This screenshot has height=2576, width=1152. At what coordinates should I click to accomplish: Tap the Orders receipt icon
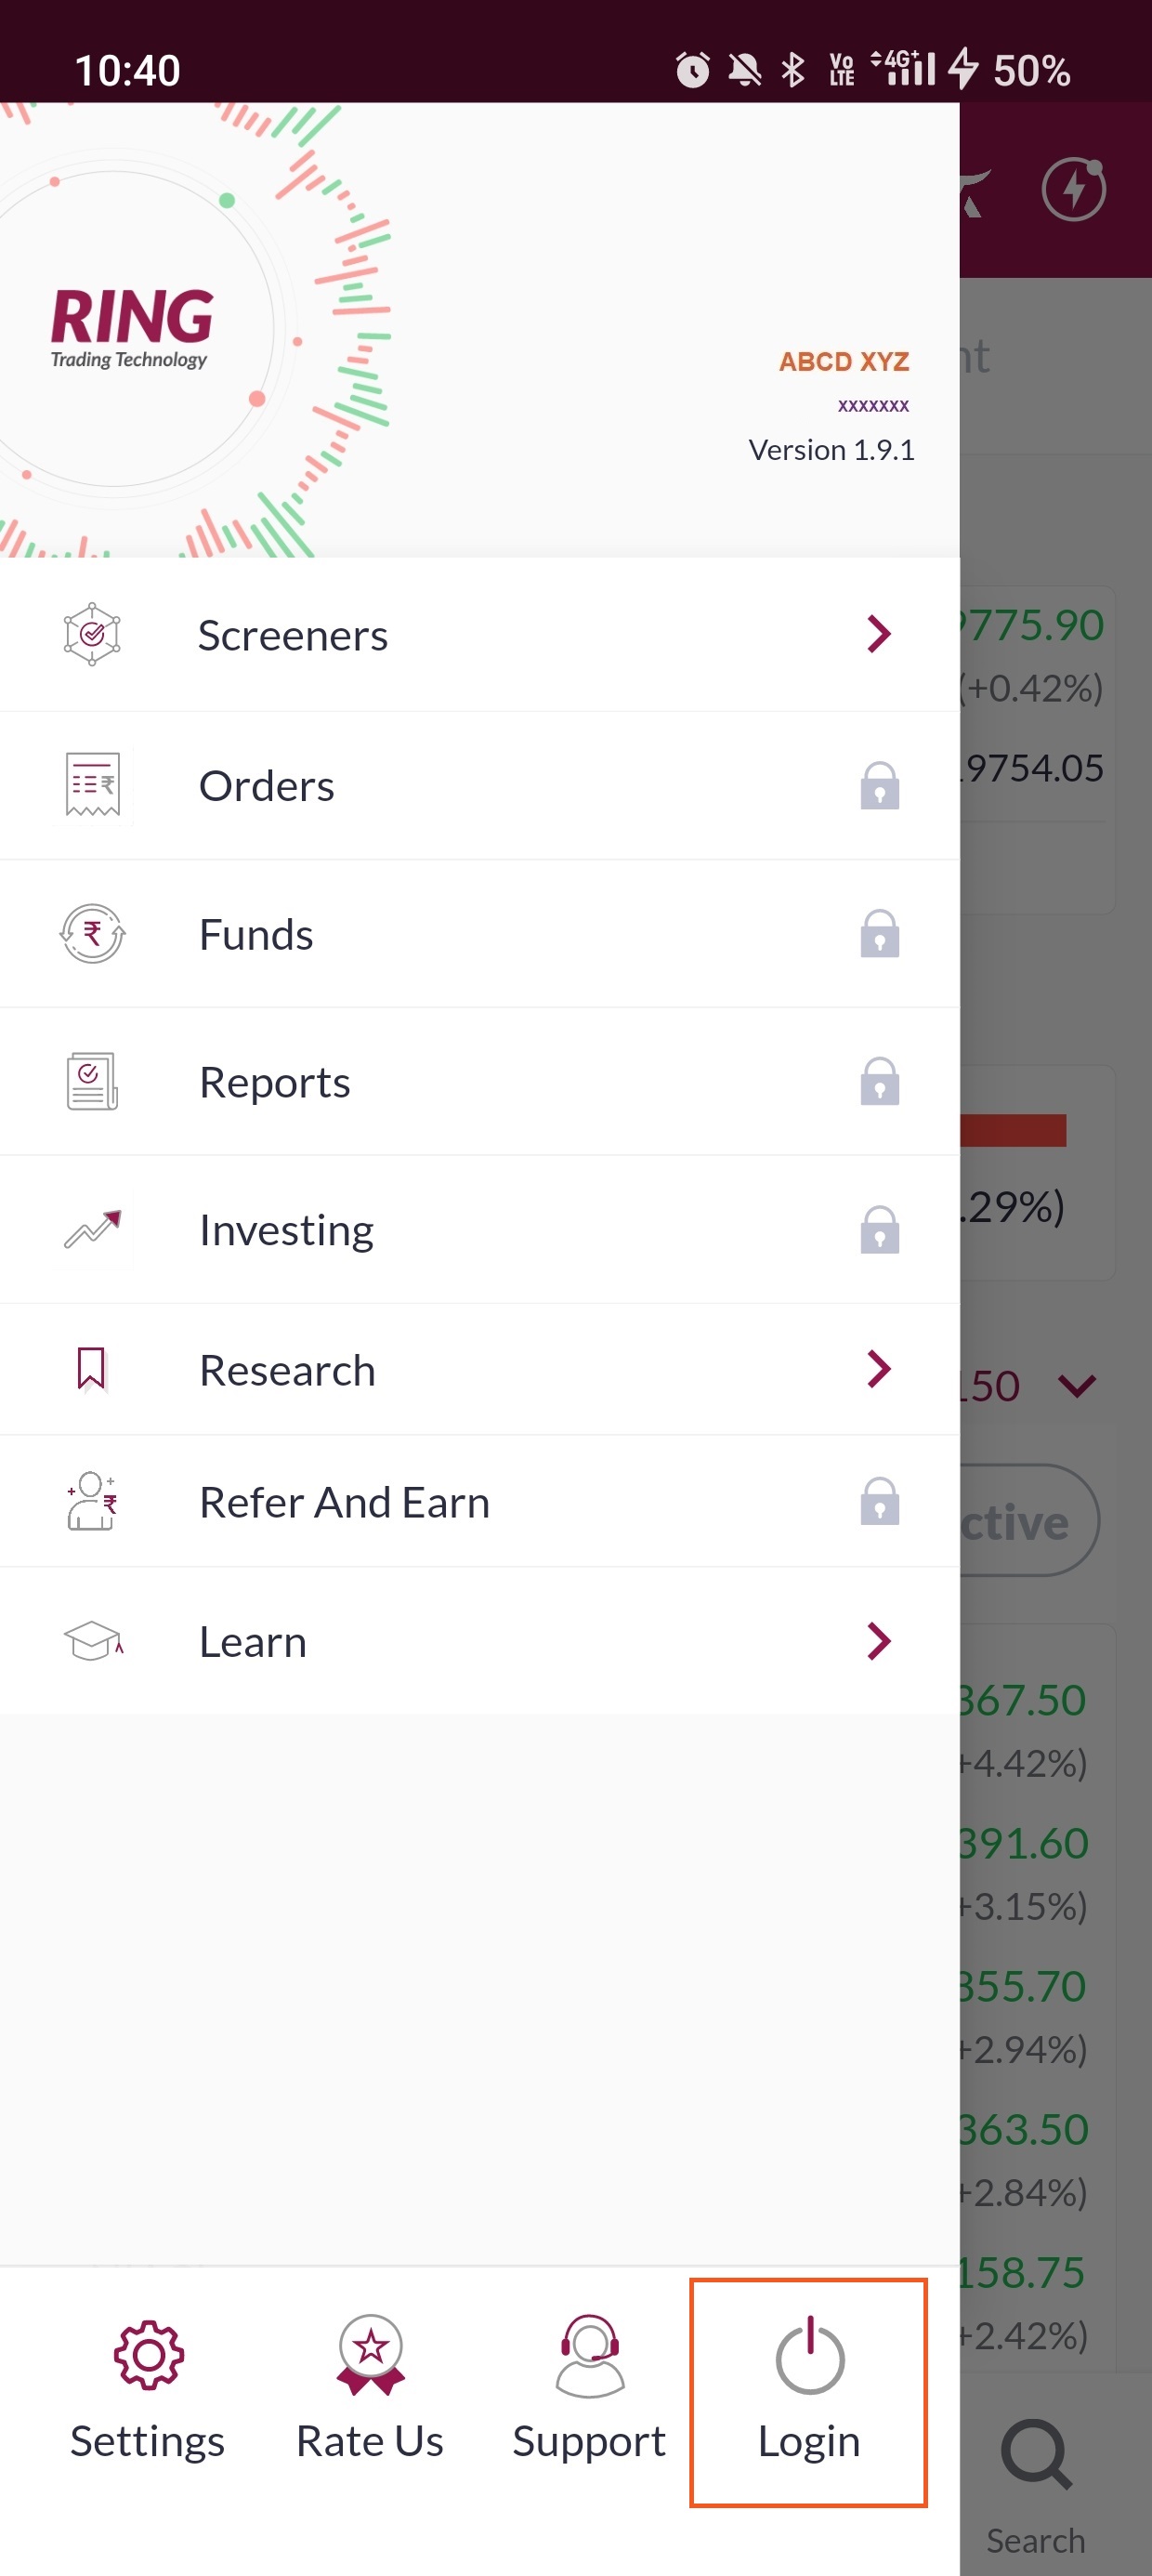coord(92,785)
